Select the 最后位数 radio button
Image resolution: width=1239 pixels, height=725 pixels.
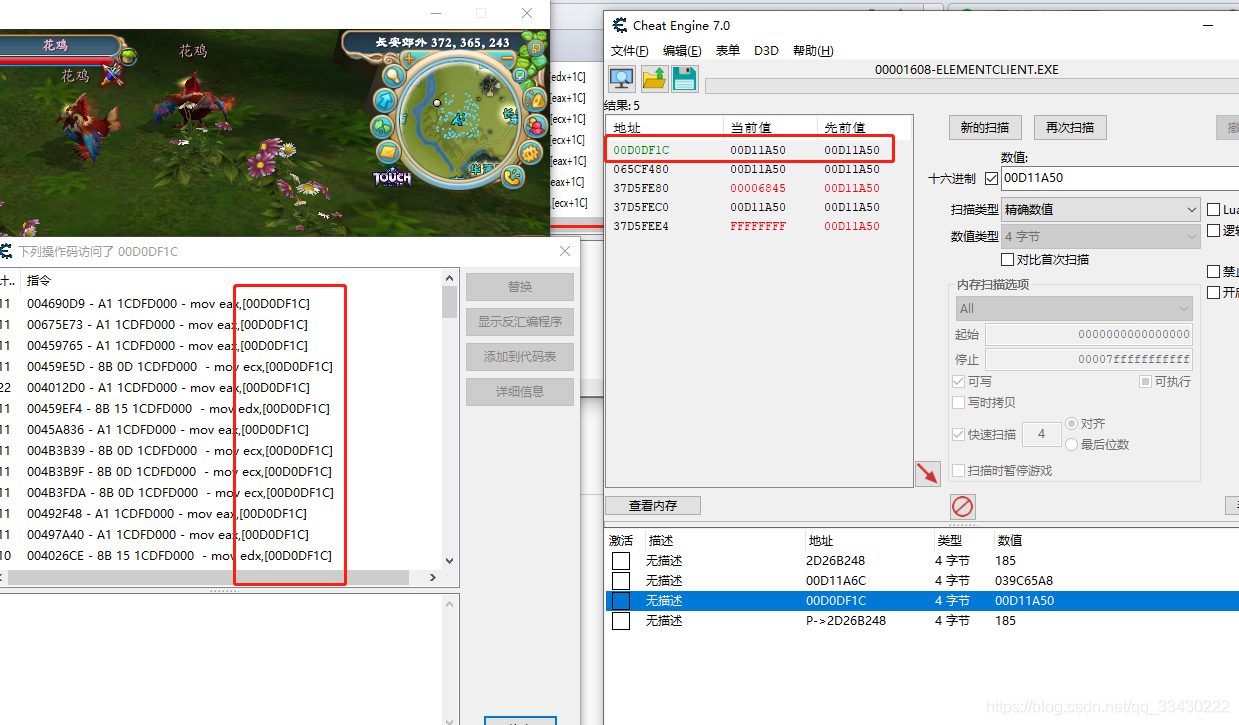(1072, 444)
